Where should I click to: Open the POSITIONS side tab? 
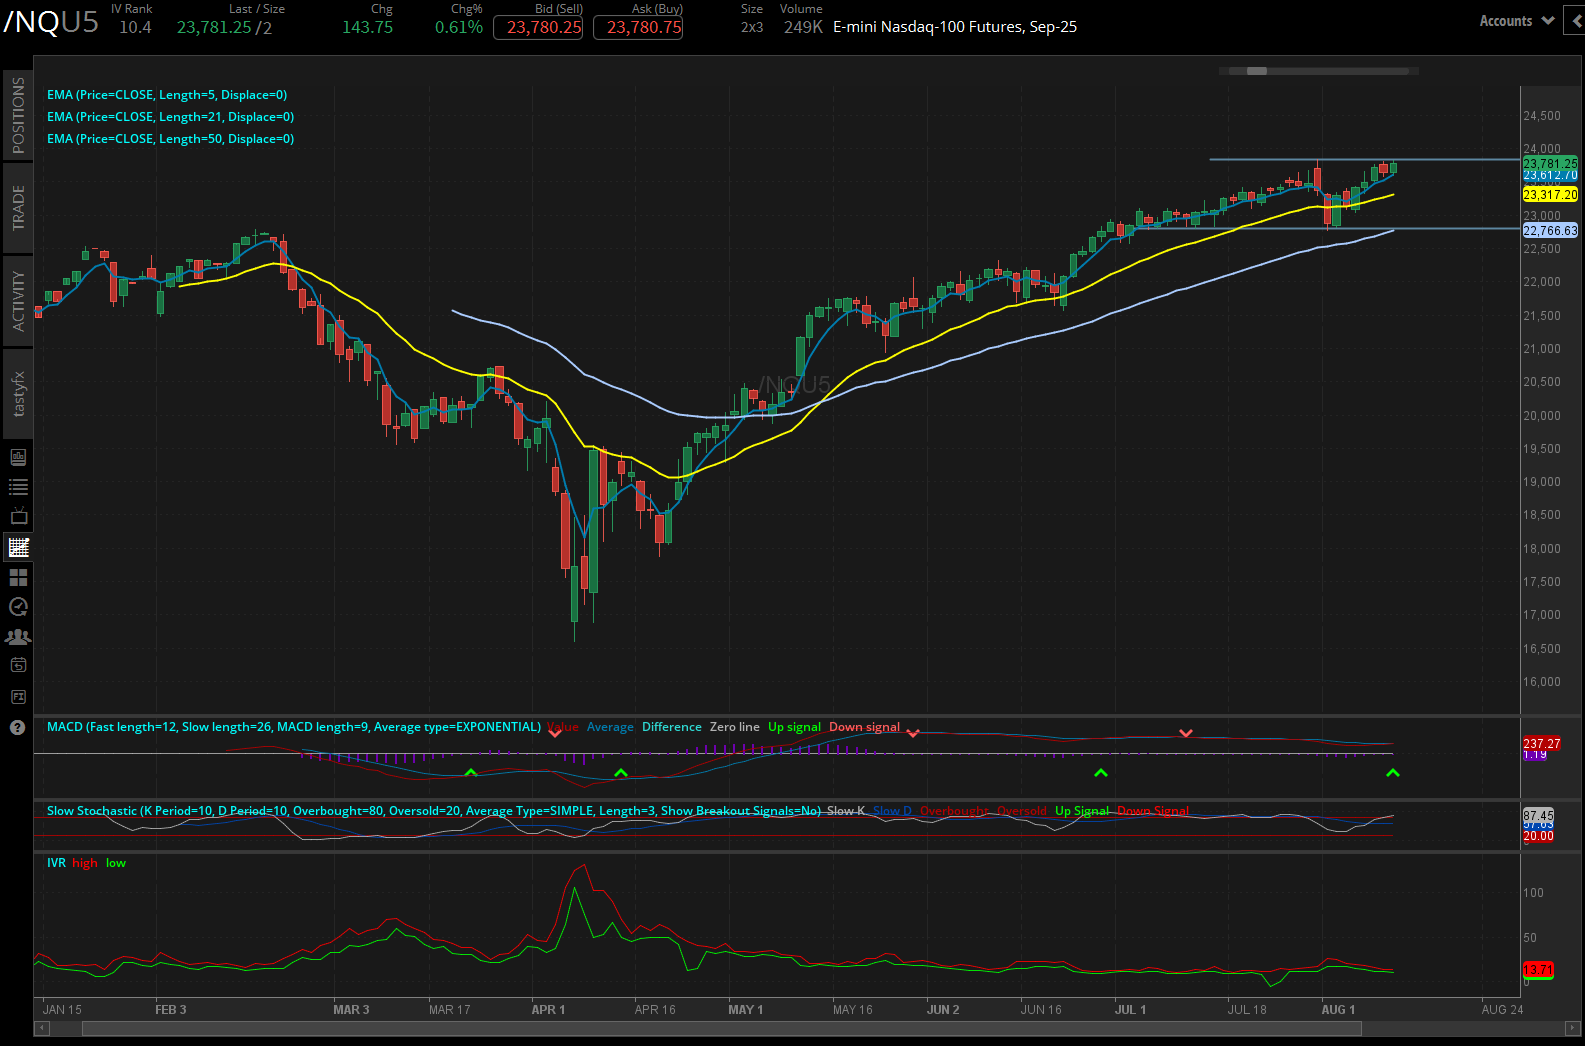[18, 115]
